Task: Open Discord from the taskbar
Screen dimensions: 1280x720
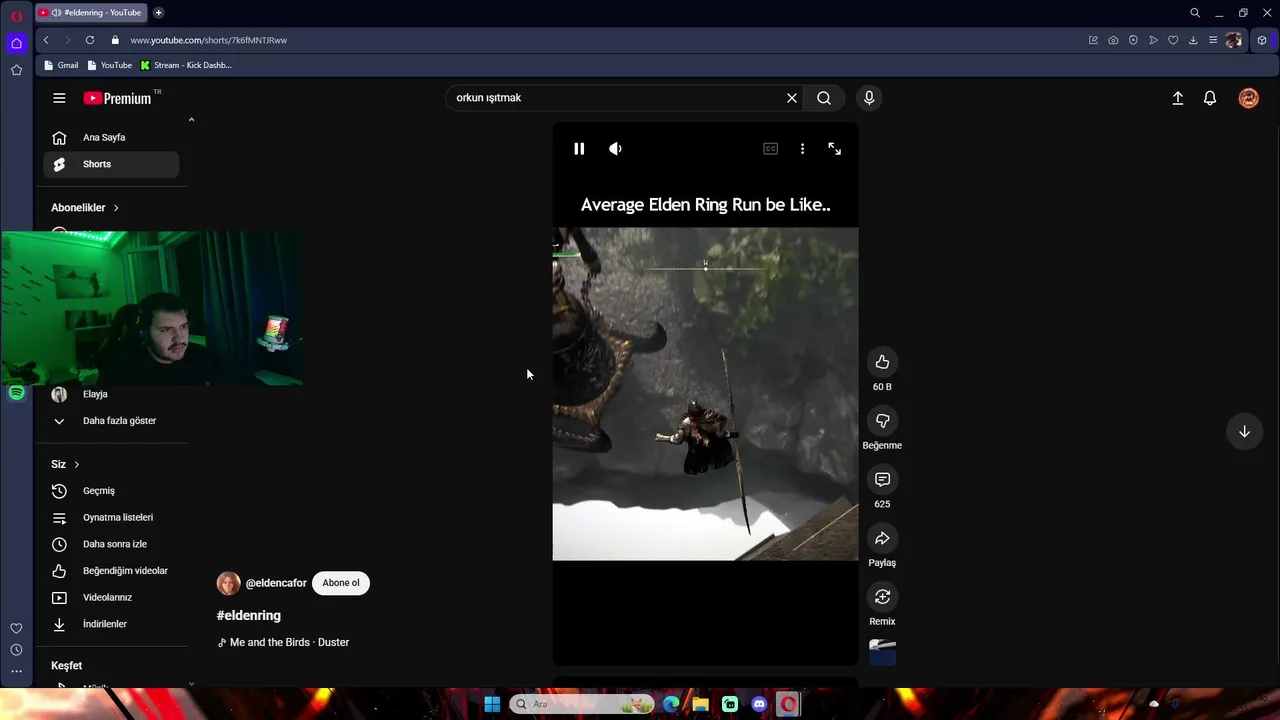Action: (x=759, y=704)
